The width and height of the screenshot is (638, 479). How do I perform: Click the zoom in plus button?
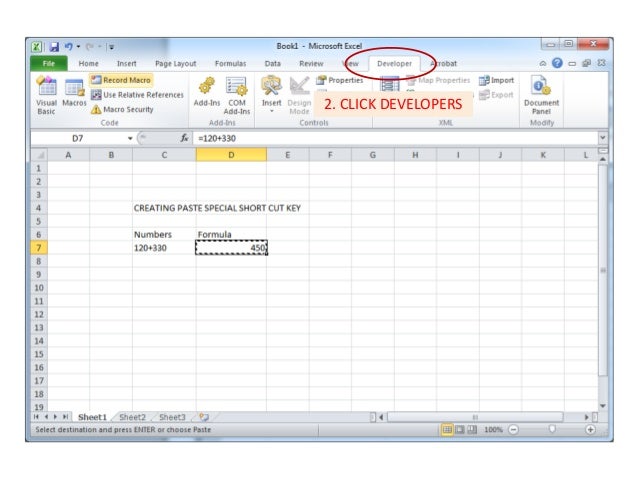(590, 429)
